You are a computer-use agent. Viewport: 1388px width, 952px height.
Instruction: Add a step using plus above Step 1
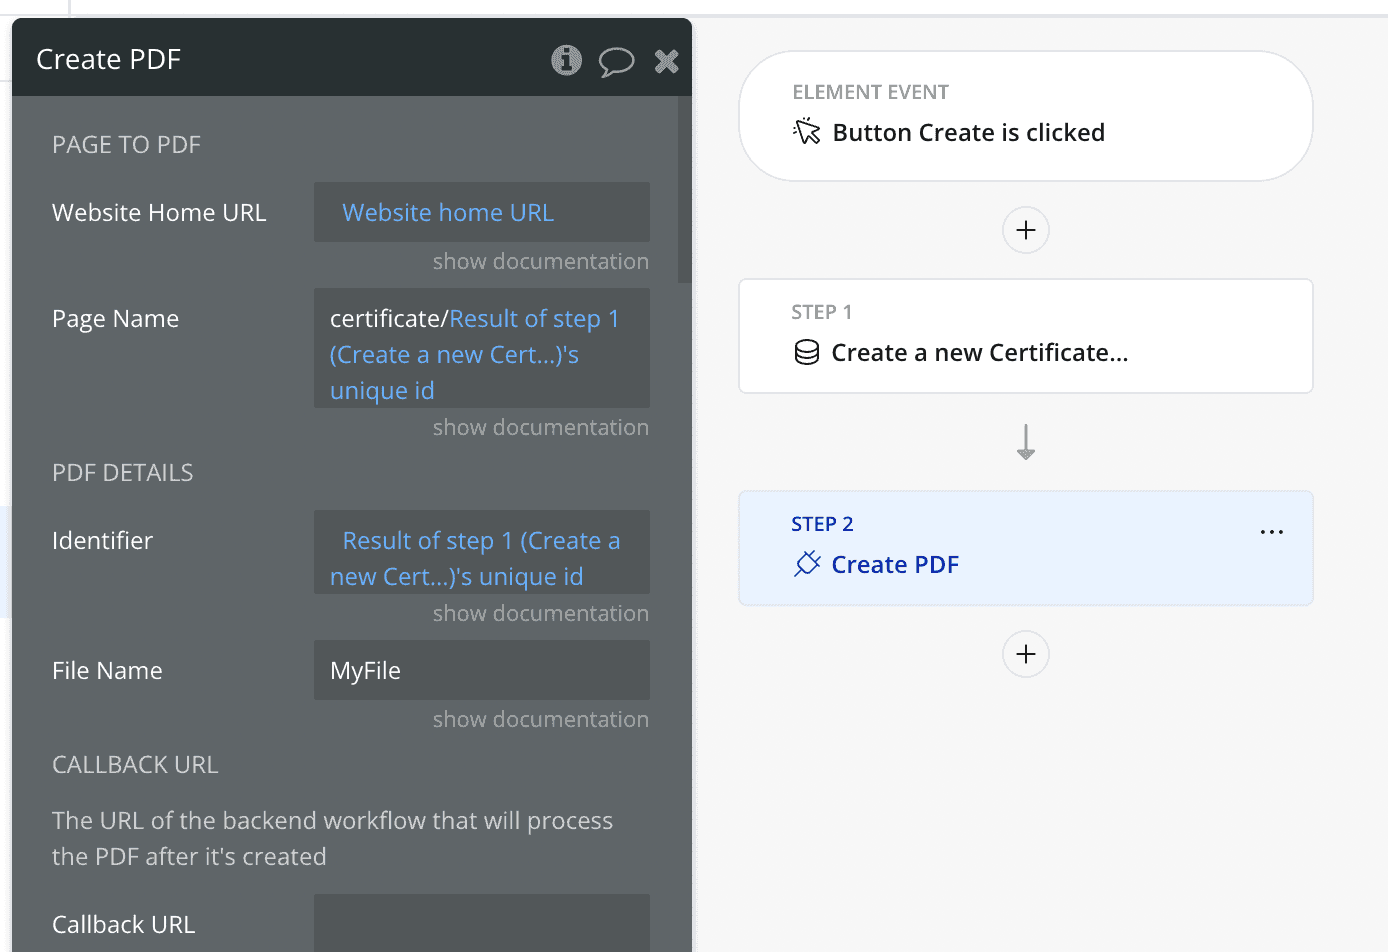tap(1025, 230)
